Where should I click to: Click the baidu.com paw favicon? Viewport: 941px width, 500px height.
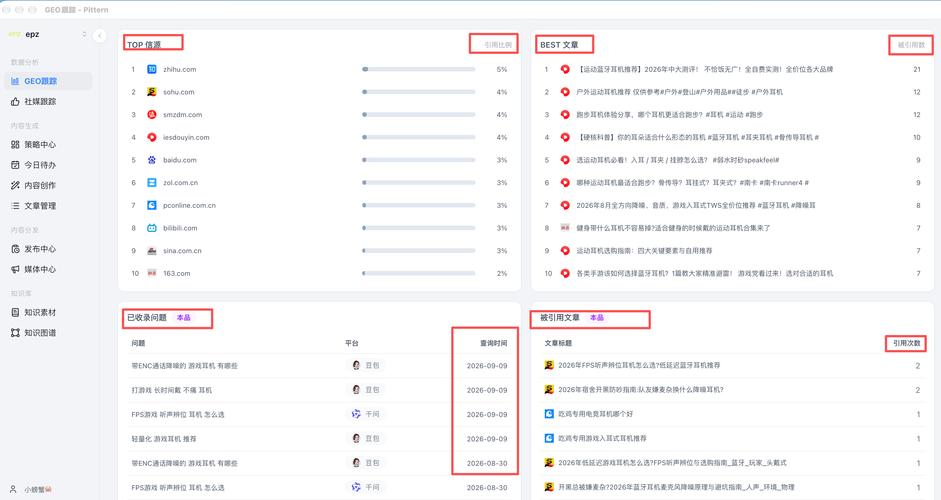(x=152, y=160)
